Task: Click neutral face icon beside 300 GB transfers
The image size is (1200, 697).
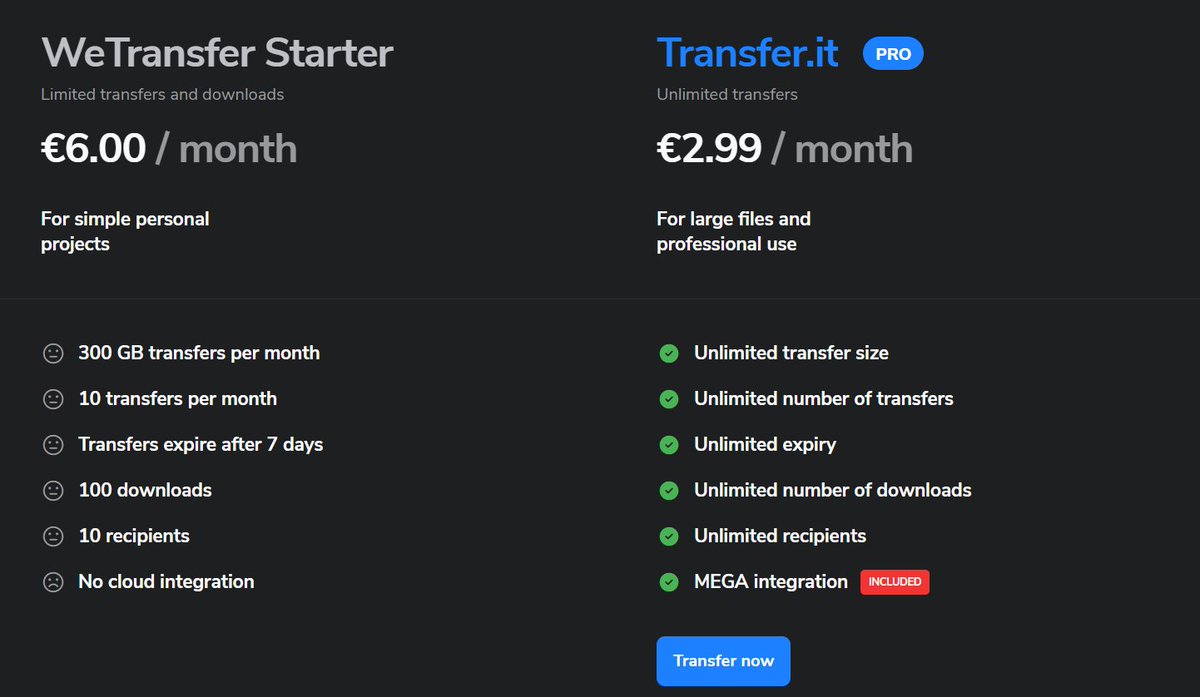Action: pyautogui.click(x=53, y=354)
